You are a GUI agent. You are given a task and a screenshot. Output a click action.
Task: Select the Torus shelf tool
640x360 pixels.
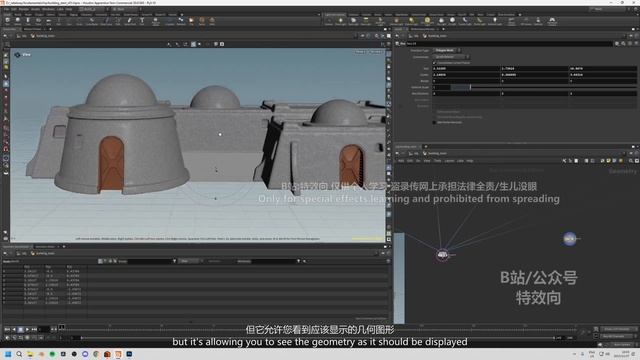(x=38, y=21)
